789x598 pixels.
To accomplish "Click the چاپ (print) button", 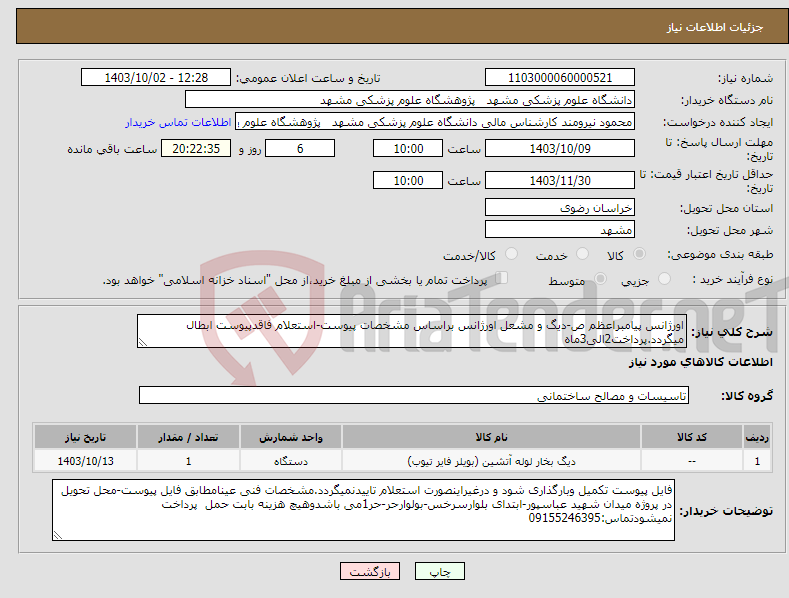I will click(x=439, y=571).
